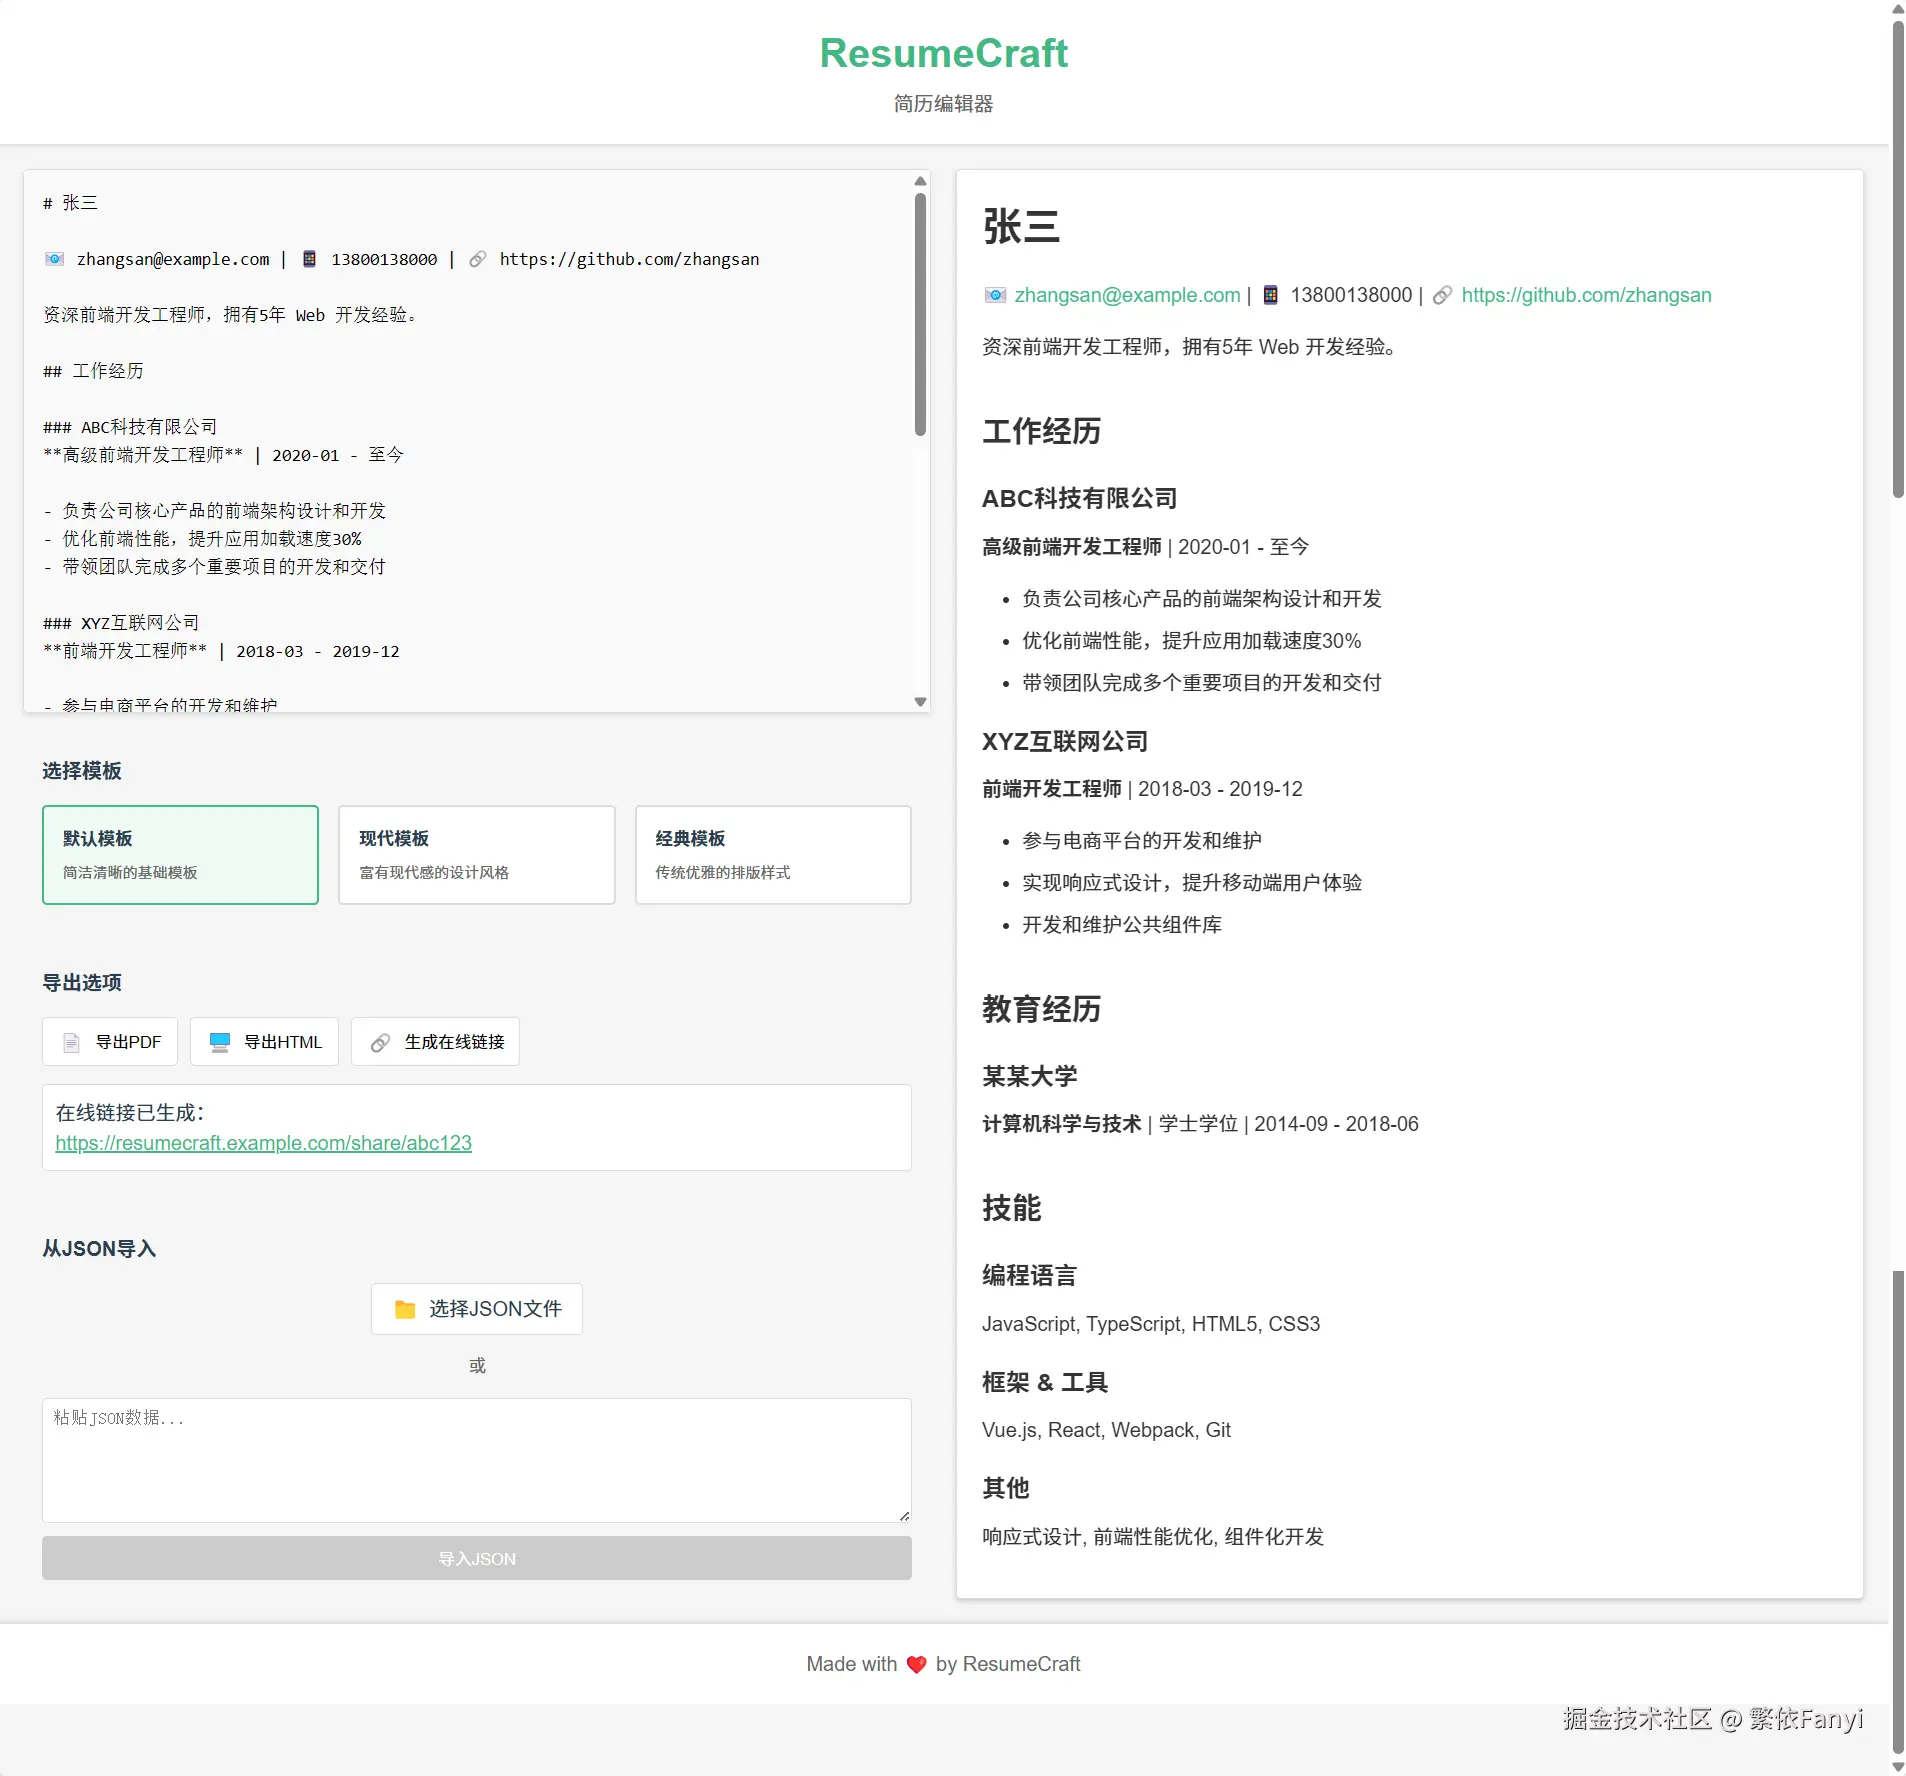Click the 技能 heading in the preview
This screenshot has width=1906, height=1776.
click(x=1011, y=1209)
